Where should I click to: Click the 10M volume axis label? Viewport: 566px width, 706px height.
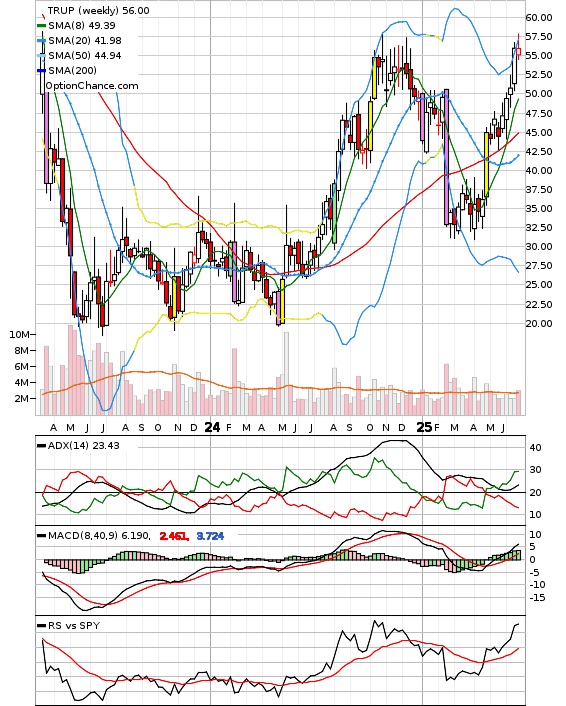(19, 335)
